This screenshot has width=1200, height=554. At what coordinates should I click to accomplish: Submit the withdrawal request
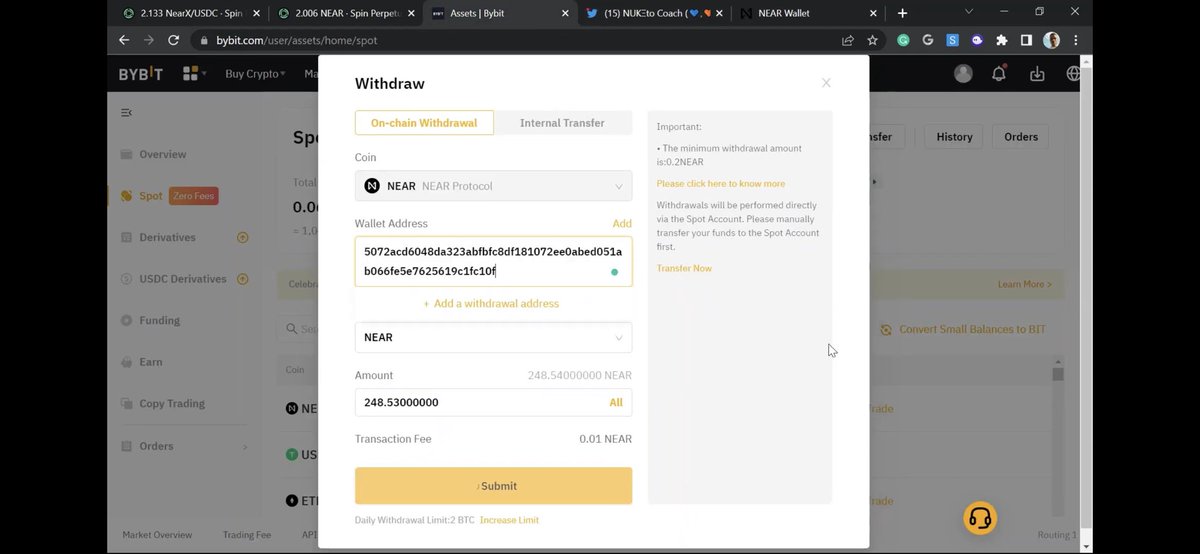point(494,486)
